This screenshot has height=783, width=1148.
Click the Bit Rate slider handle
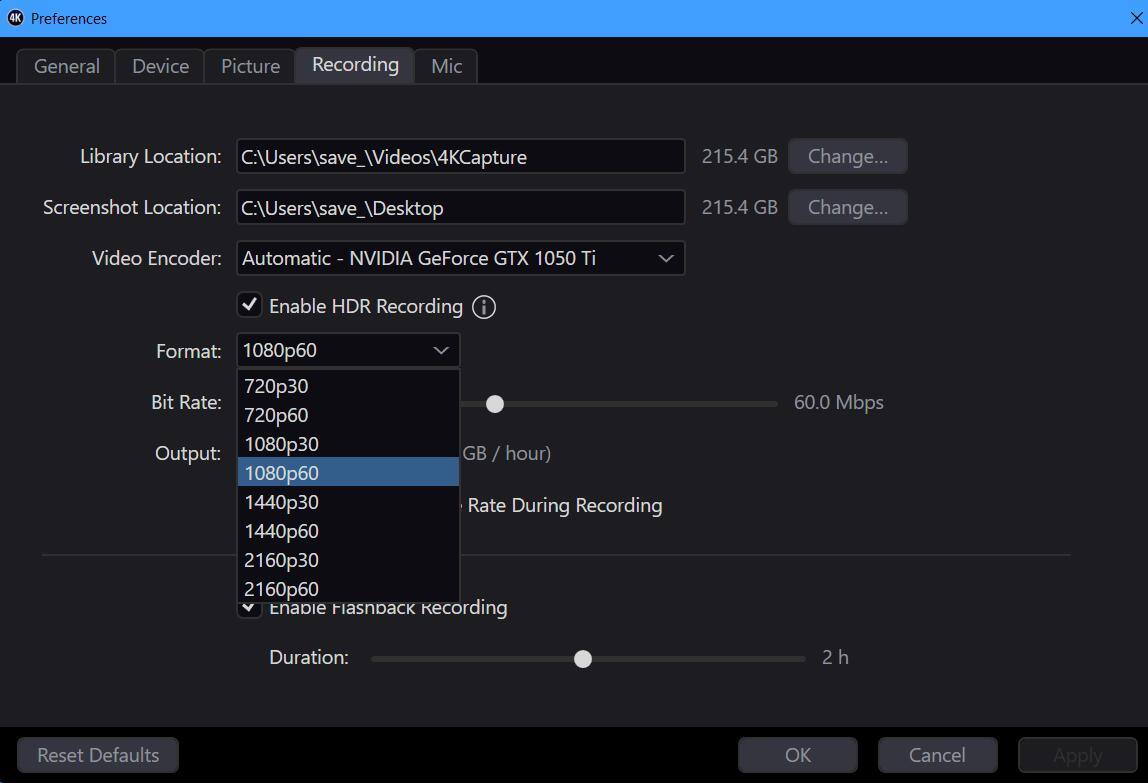495,404
